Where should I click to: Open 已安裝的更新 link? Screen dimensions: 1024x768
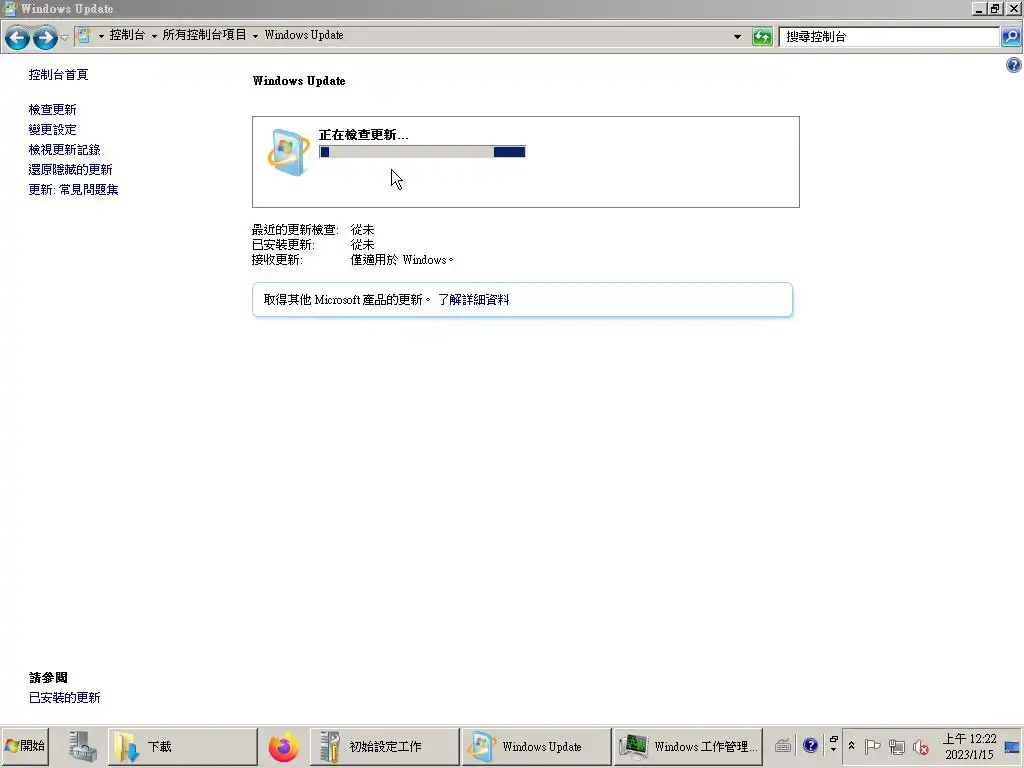[64, 697]
